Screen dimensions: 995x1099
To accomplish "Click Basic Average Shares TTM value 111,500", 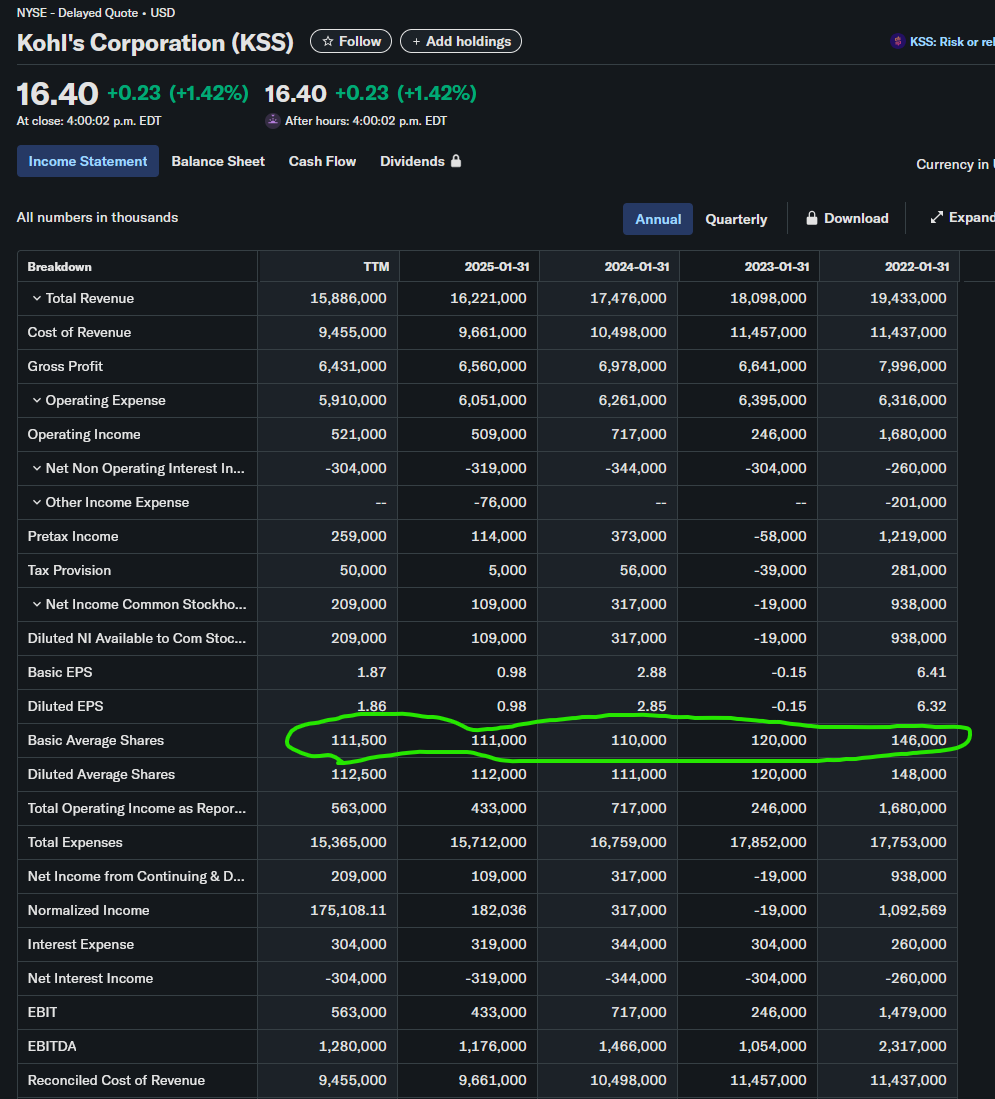I will 359,740.
